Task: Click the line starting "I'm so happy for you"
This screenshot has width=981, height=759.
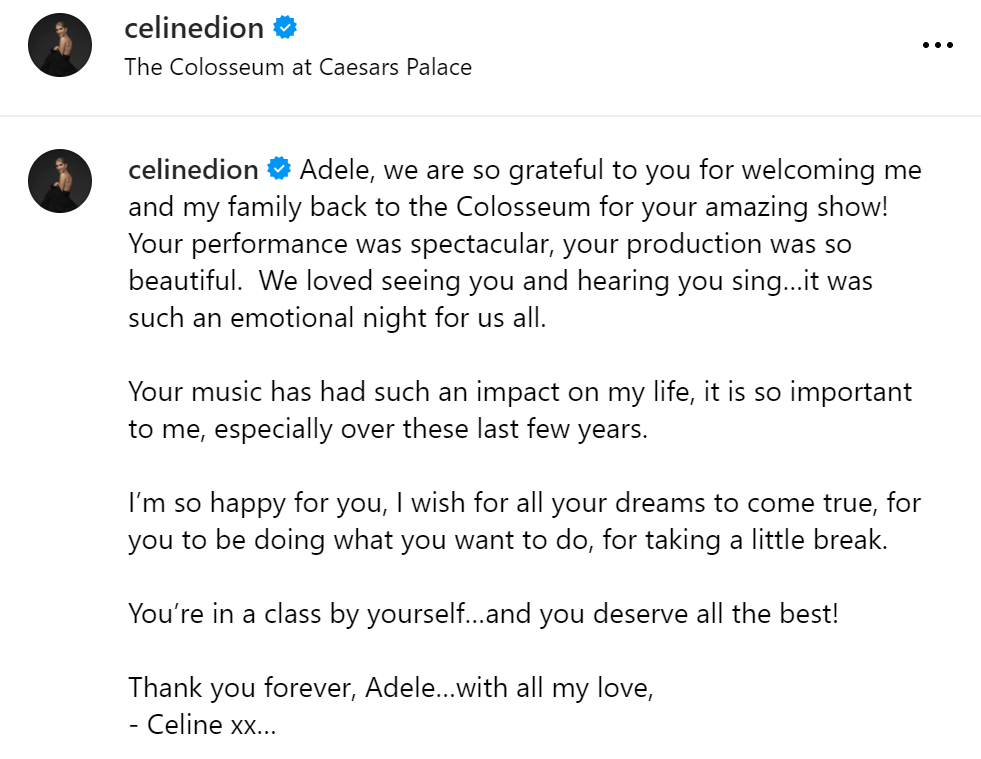Action: [524, 503]
